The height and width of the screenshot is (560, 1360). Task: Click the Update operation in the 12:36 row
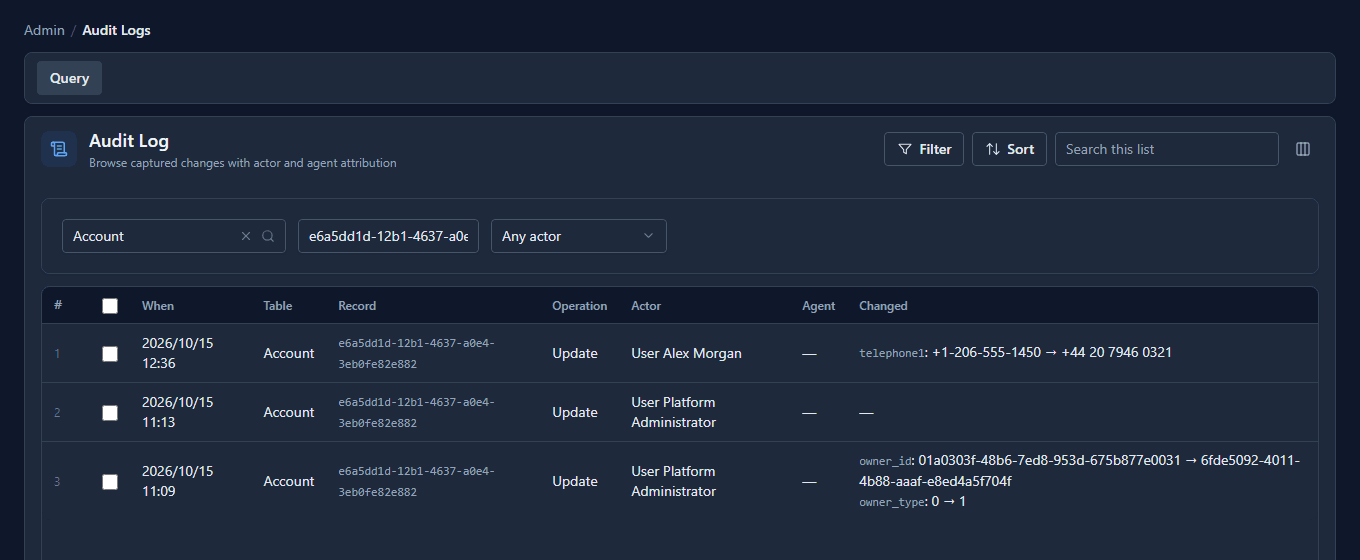tap(575, 353)
